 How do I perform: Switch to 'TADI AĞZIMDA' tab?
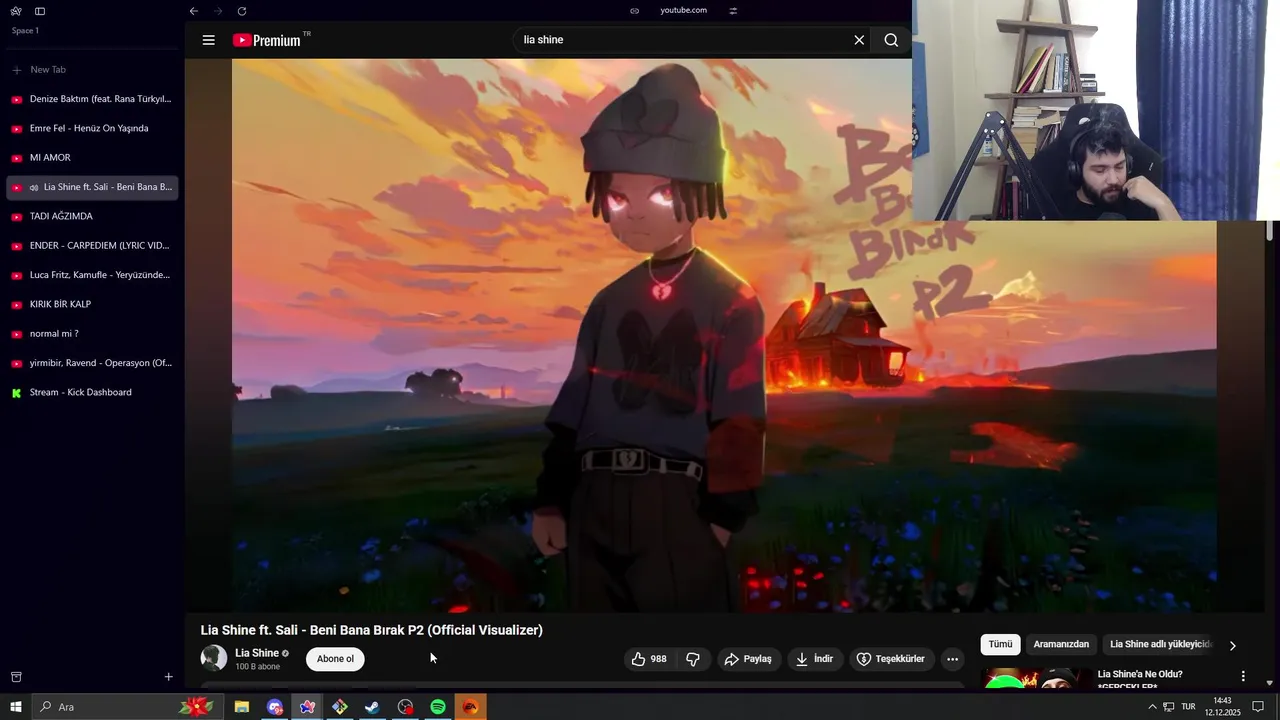tap(92, 216)
